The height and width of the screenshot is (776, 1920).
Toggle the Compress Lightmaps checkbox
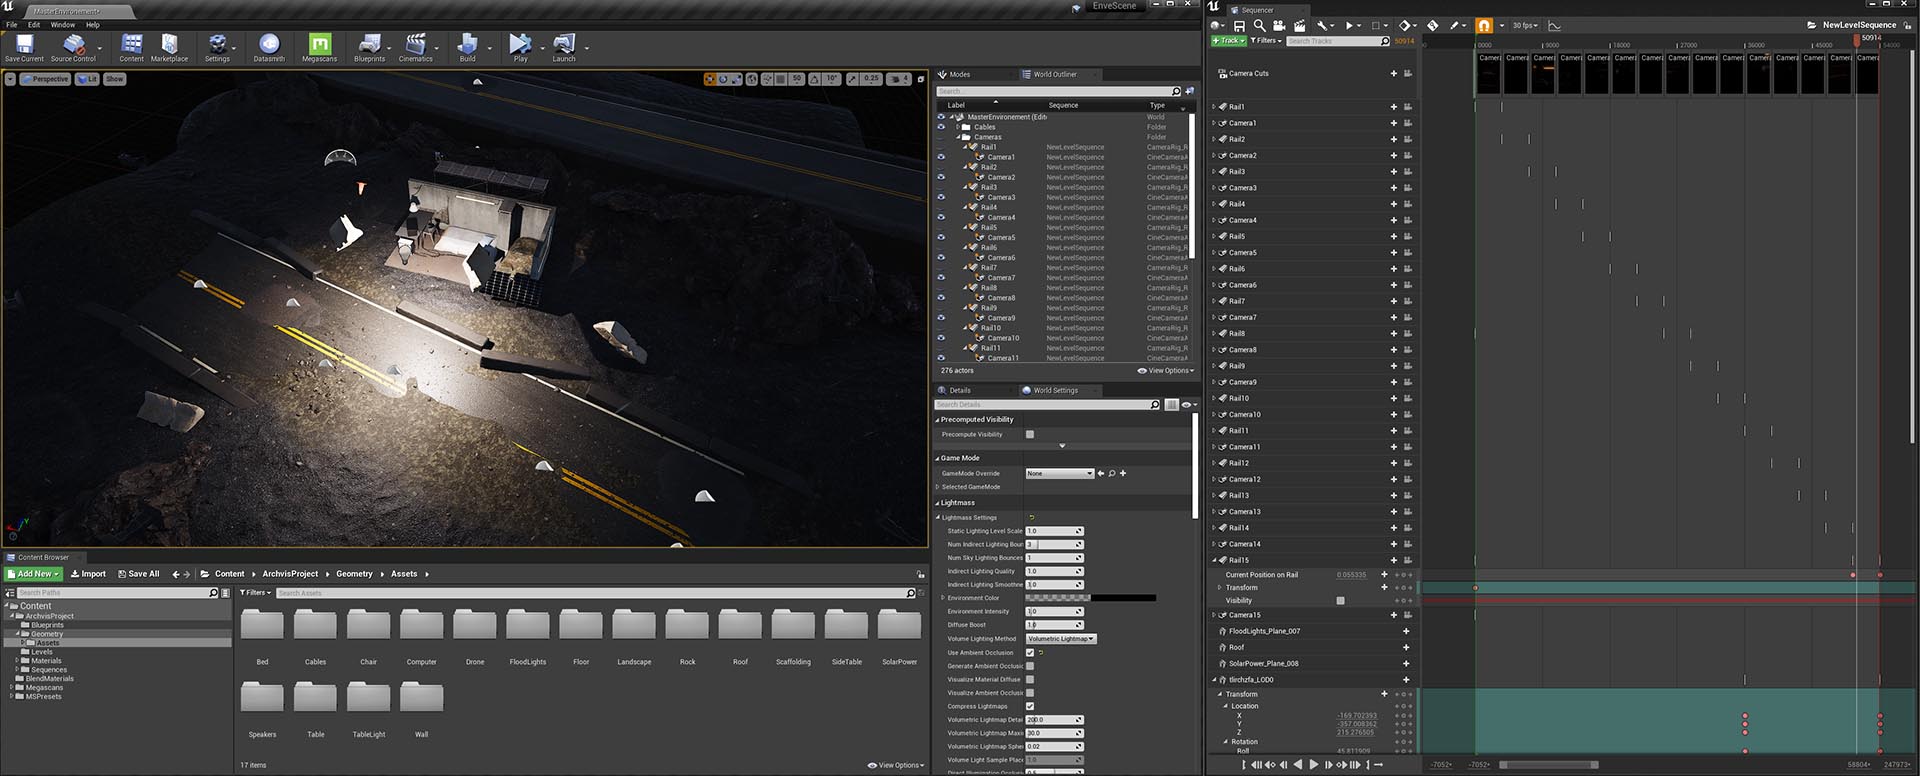point(1030,706)
